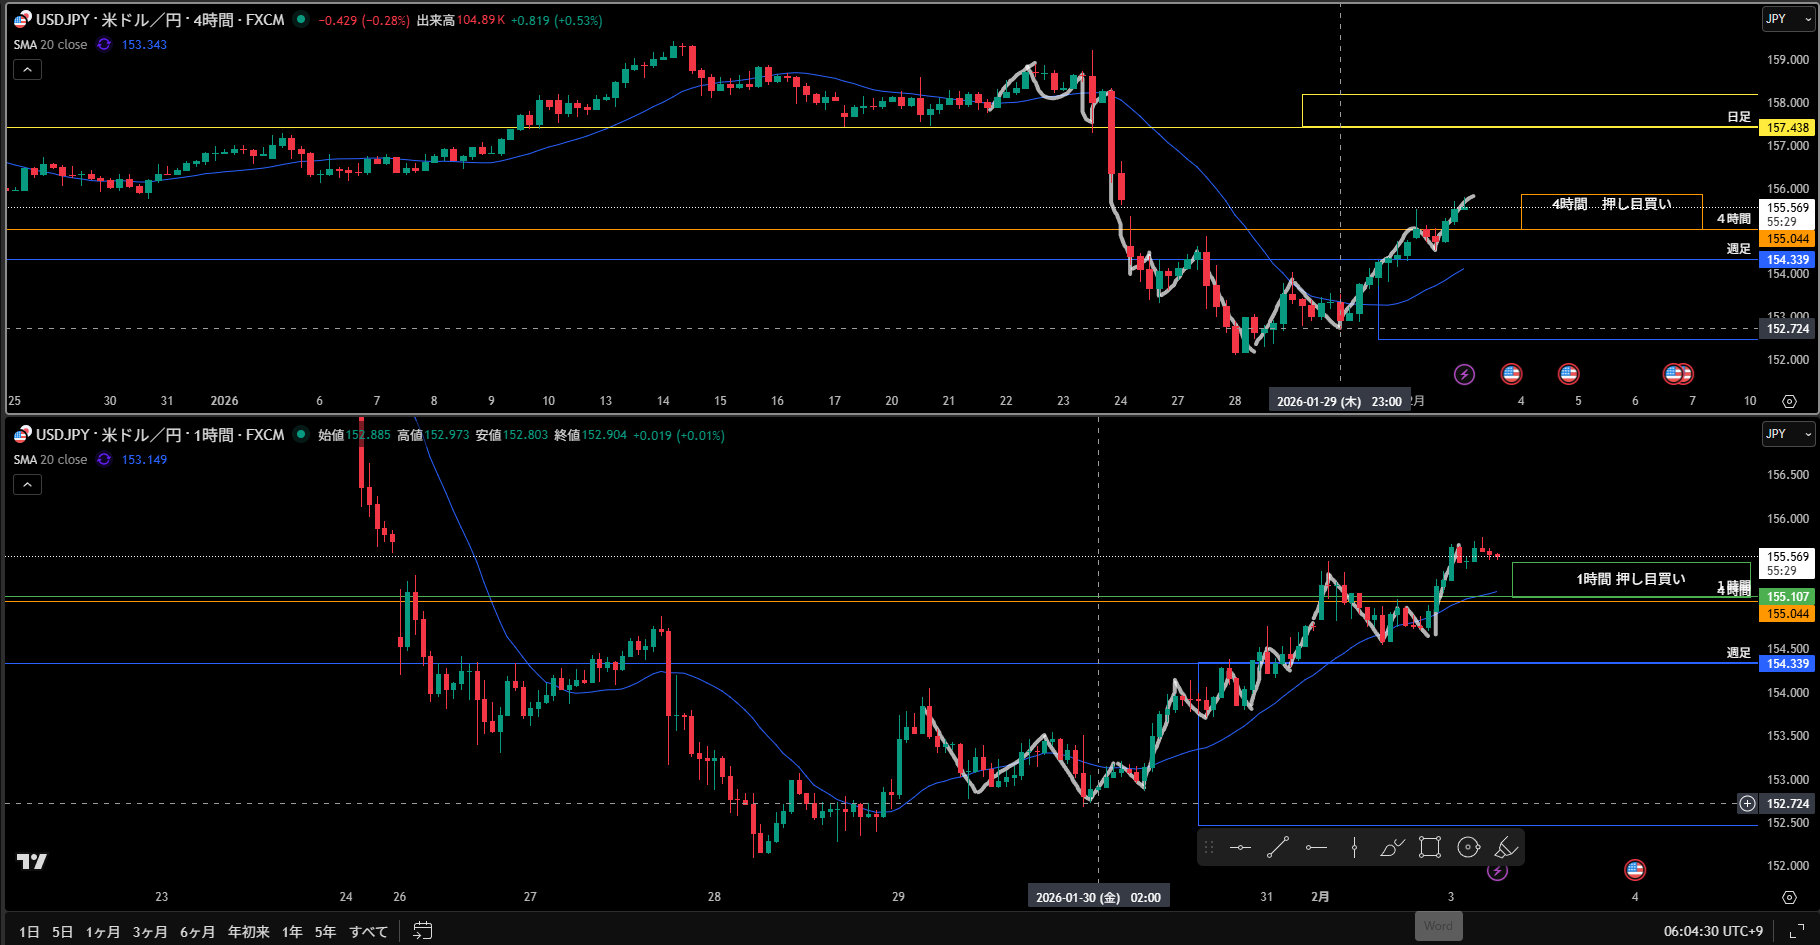Open settings gear on the 1時間 chart time axis
1820x945 pixels.
coord(1789,897)
